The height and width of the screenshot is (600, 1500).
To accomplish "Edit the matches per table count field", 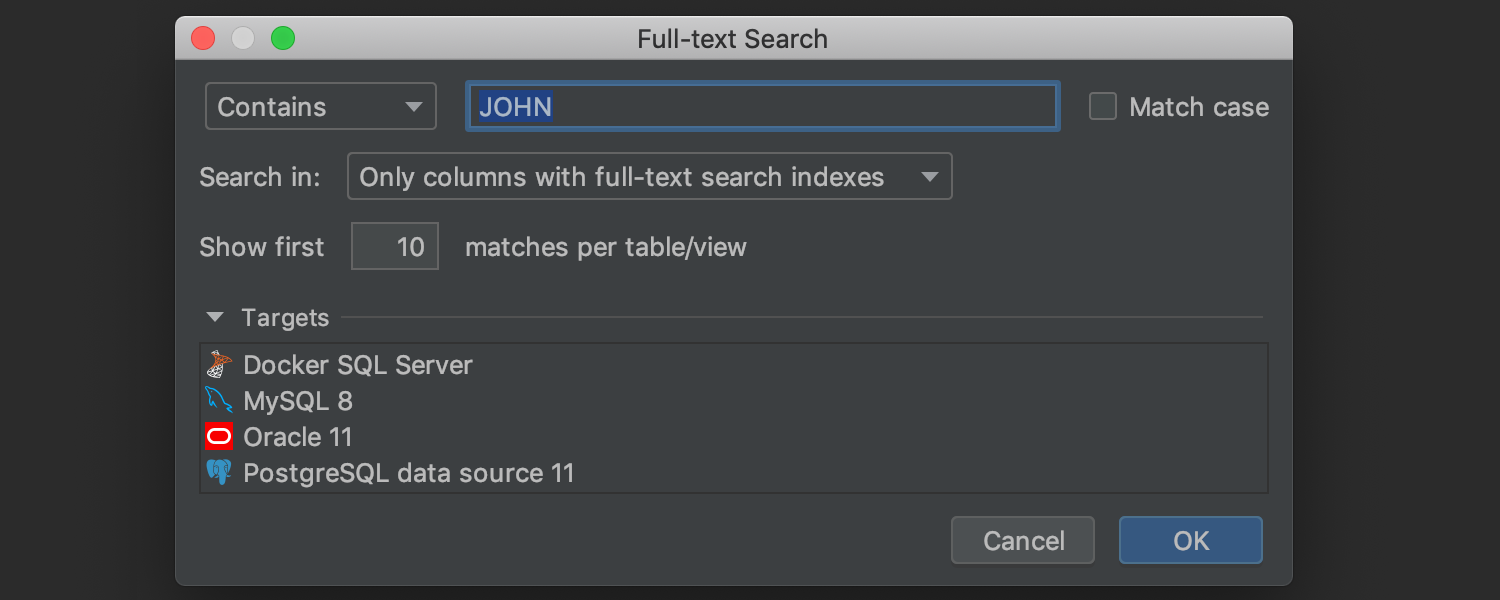I will tap(394, 246).
